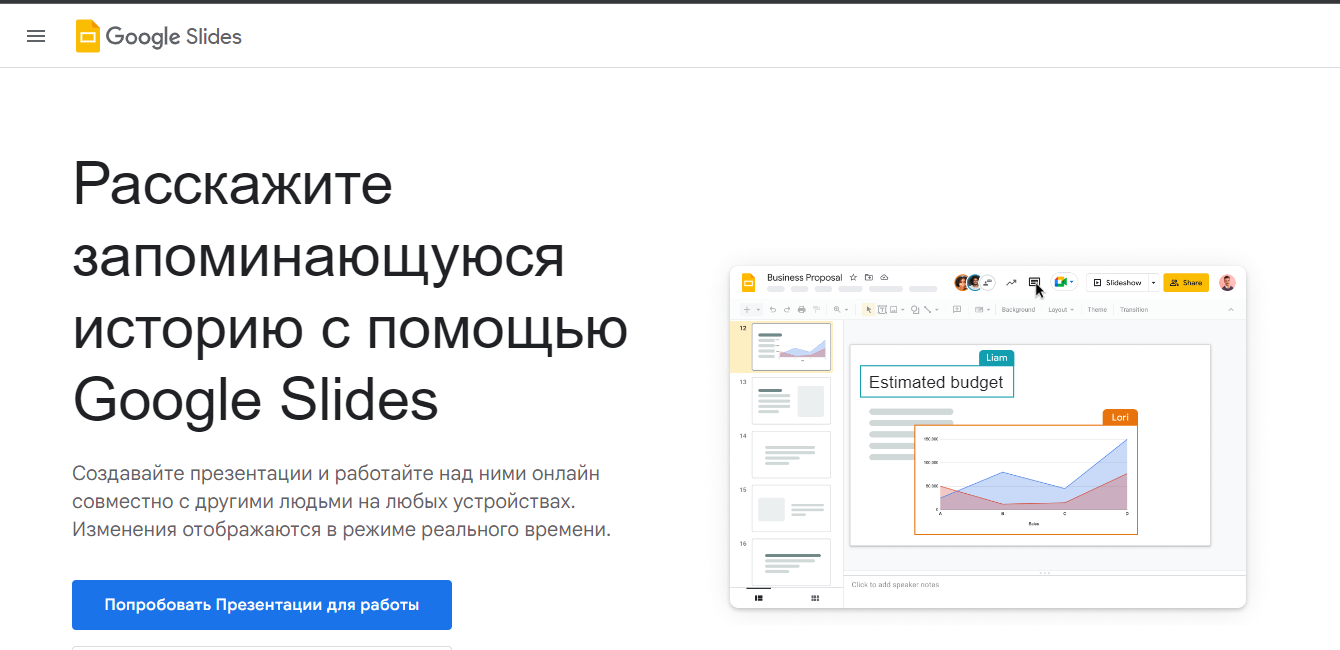The height and width of the screenshot is (650, 1340).
Task: Click the Theme toolbar option
Action: coord(1097,310)
